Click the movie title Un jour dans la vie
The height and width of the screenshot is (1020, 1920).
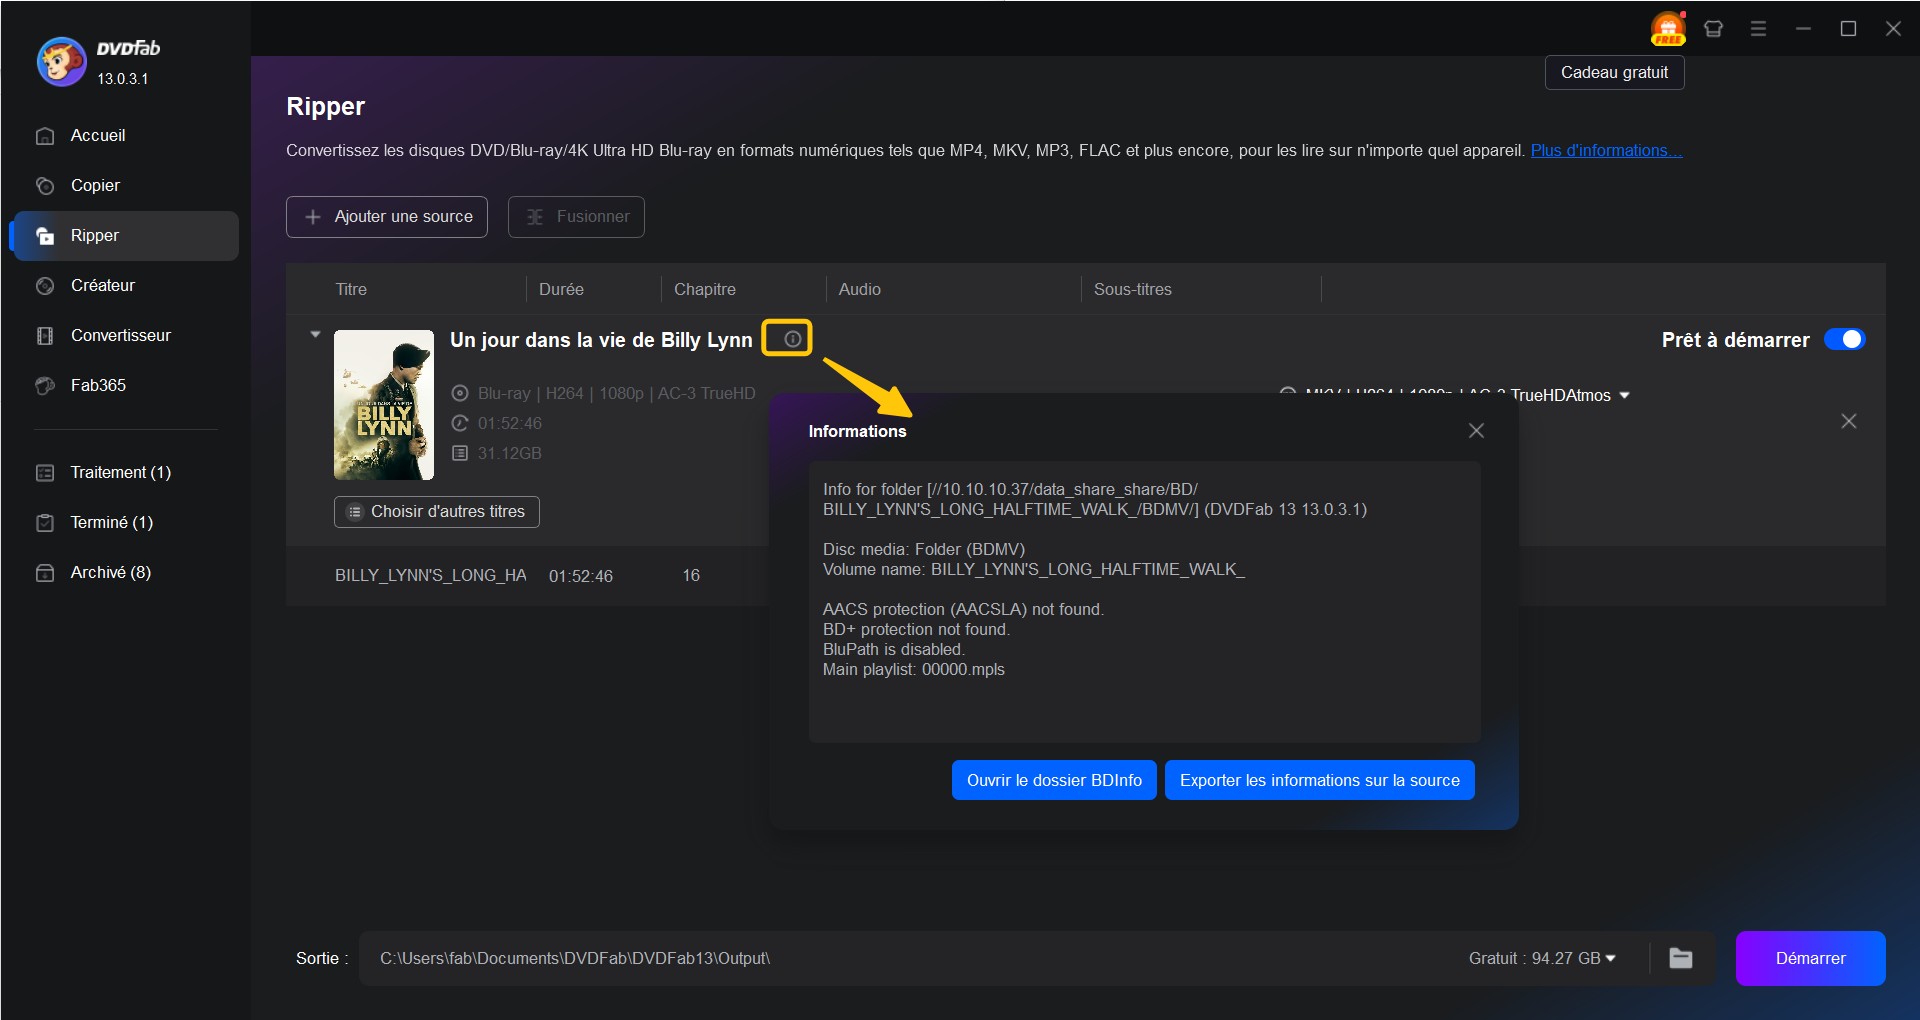[x=601, y=340]
